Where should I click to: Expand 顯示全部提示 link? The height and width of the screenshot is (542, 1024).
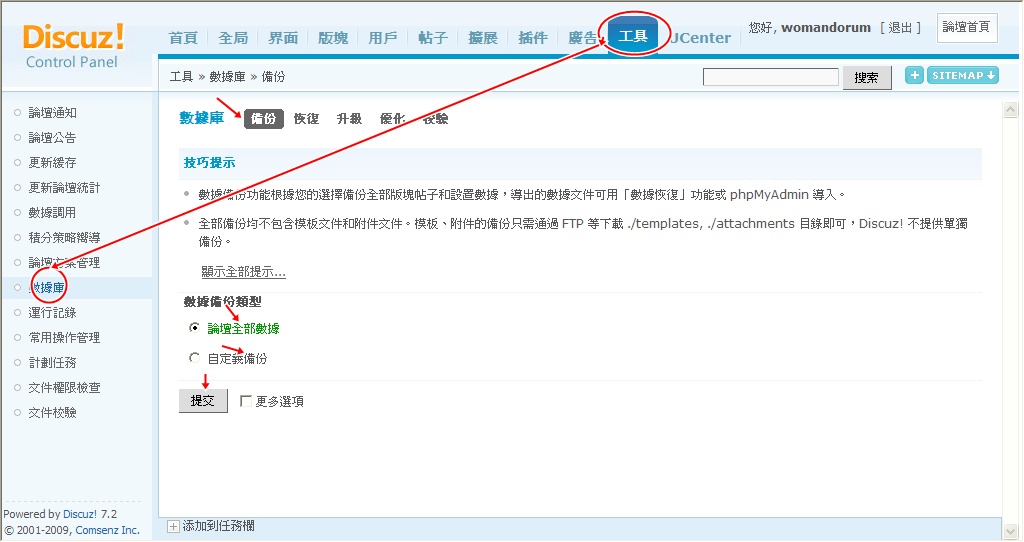pyautogui.click(x=243, y=271)
